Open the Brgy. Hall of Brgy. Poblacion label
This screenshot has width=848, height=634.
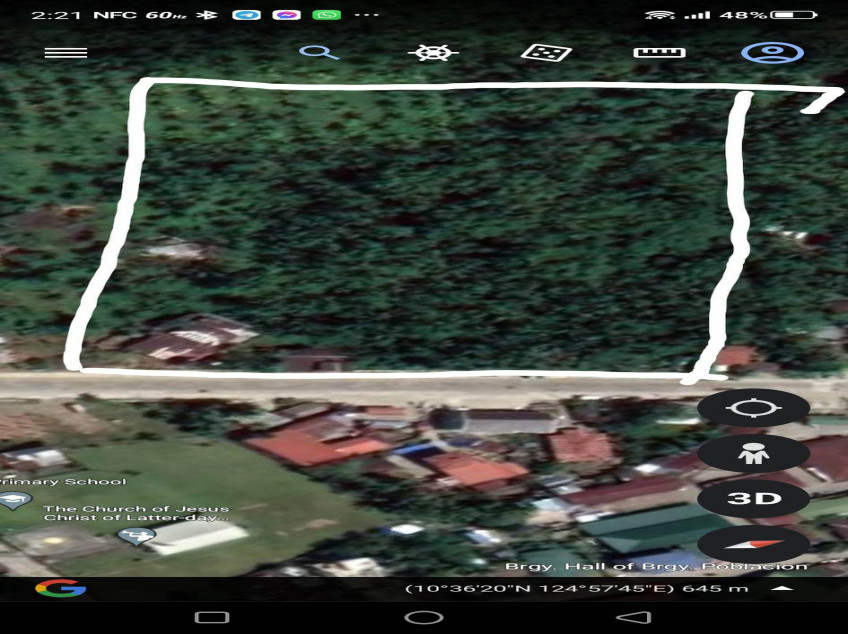(655, 567)
